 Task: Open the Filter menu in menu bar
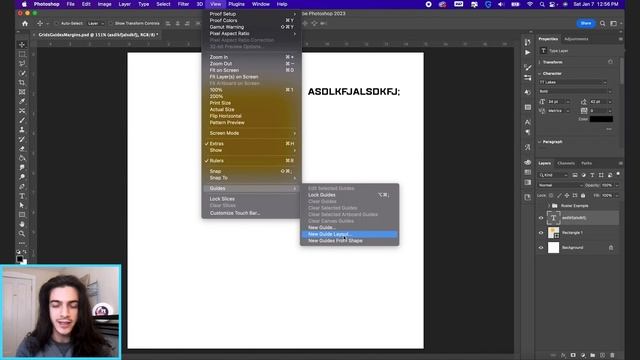183,4
